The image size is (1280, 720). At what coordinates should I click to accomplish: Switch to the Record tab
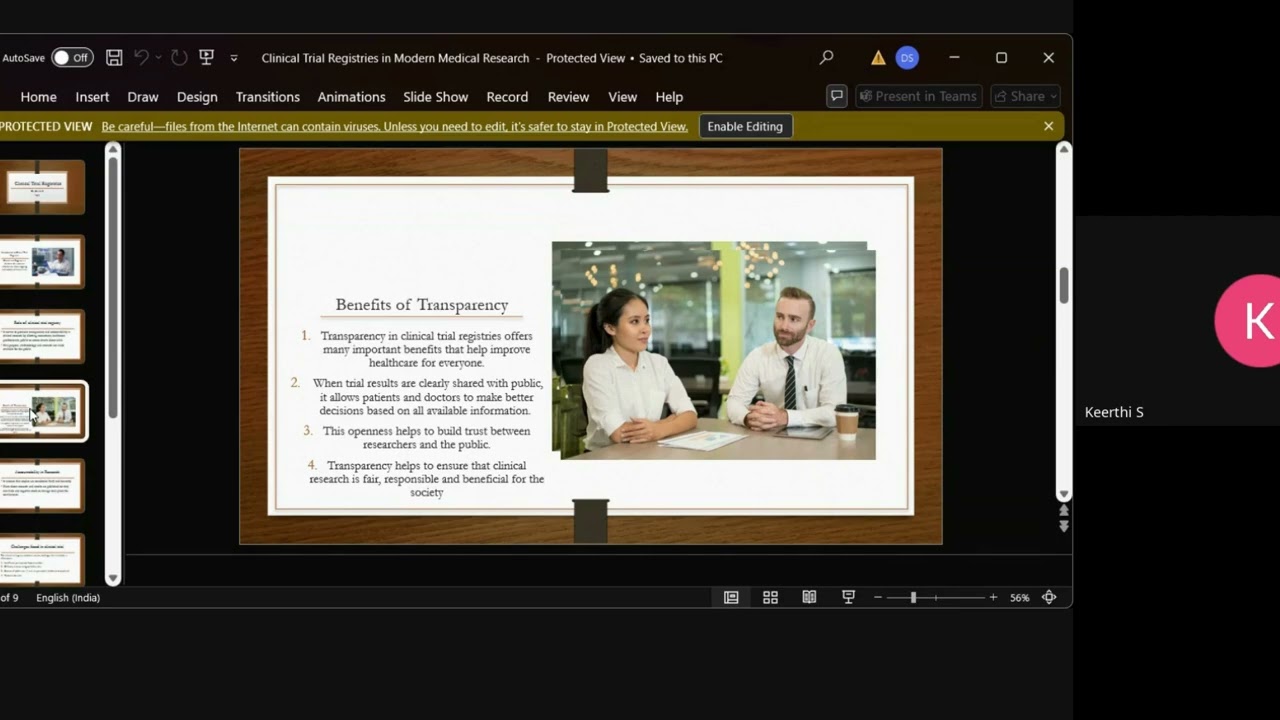[x=507, y=97]
